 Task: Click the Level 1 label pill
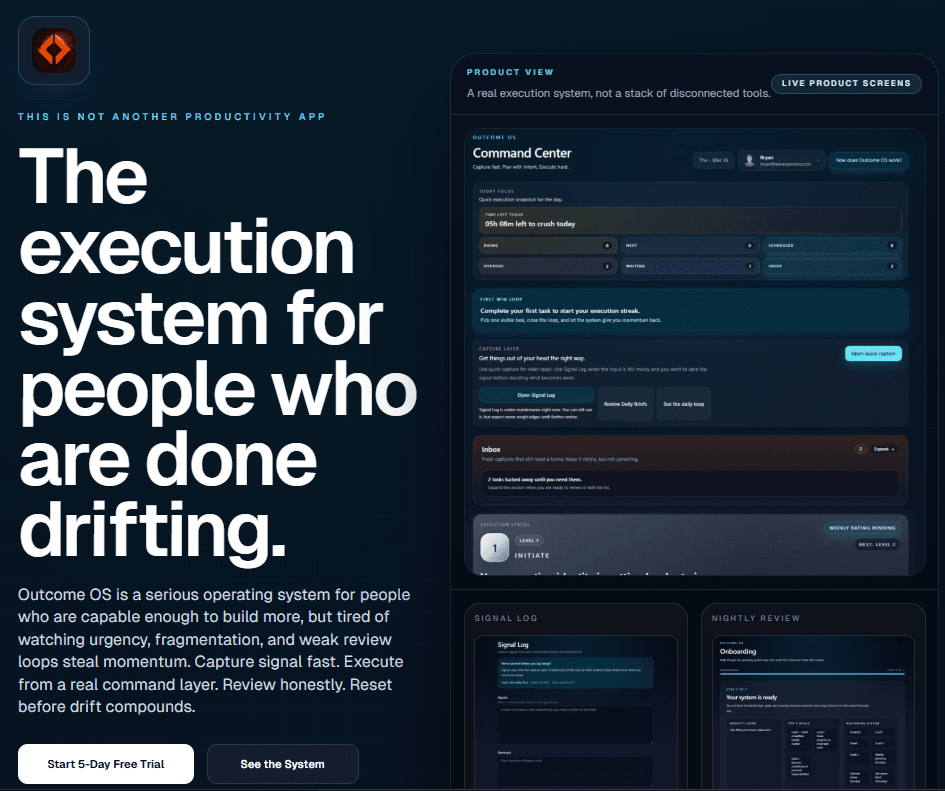pos(529,540)
